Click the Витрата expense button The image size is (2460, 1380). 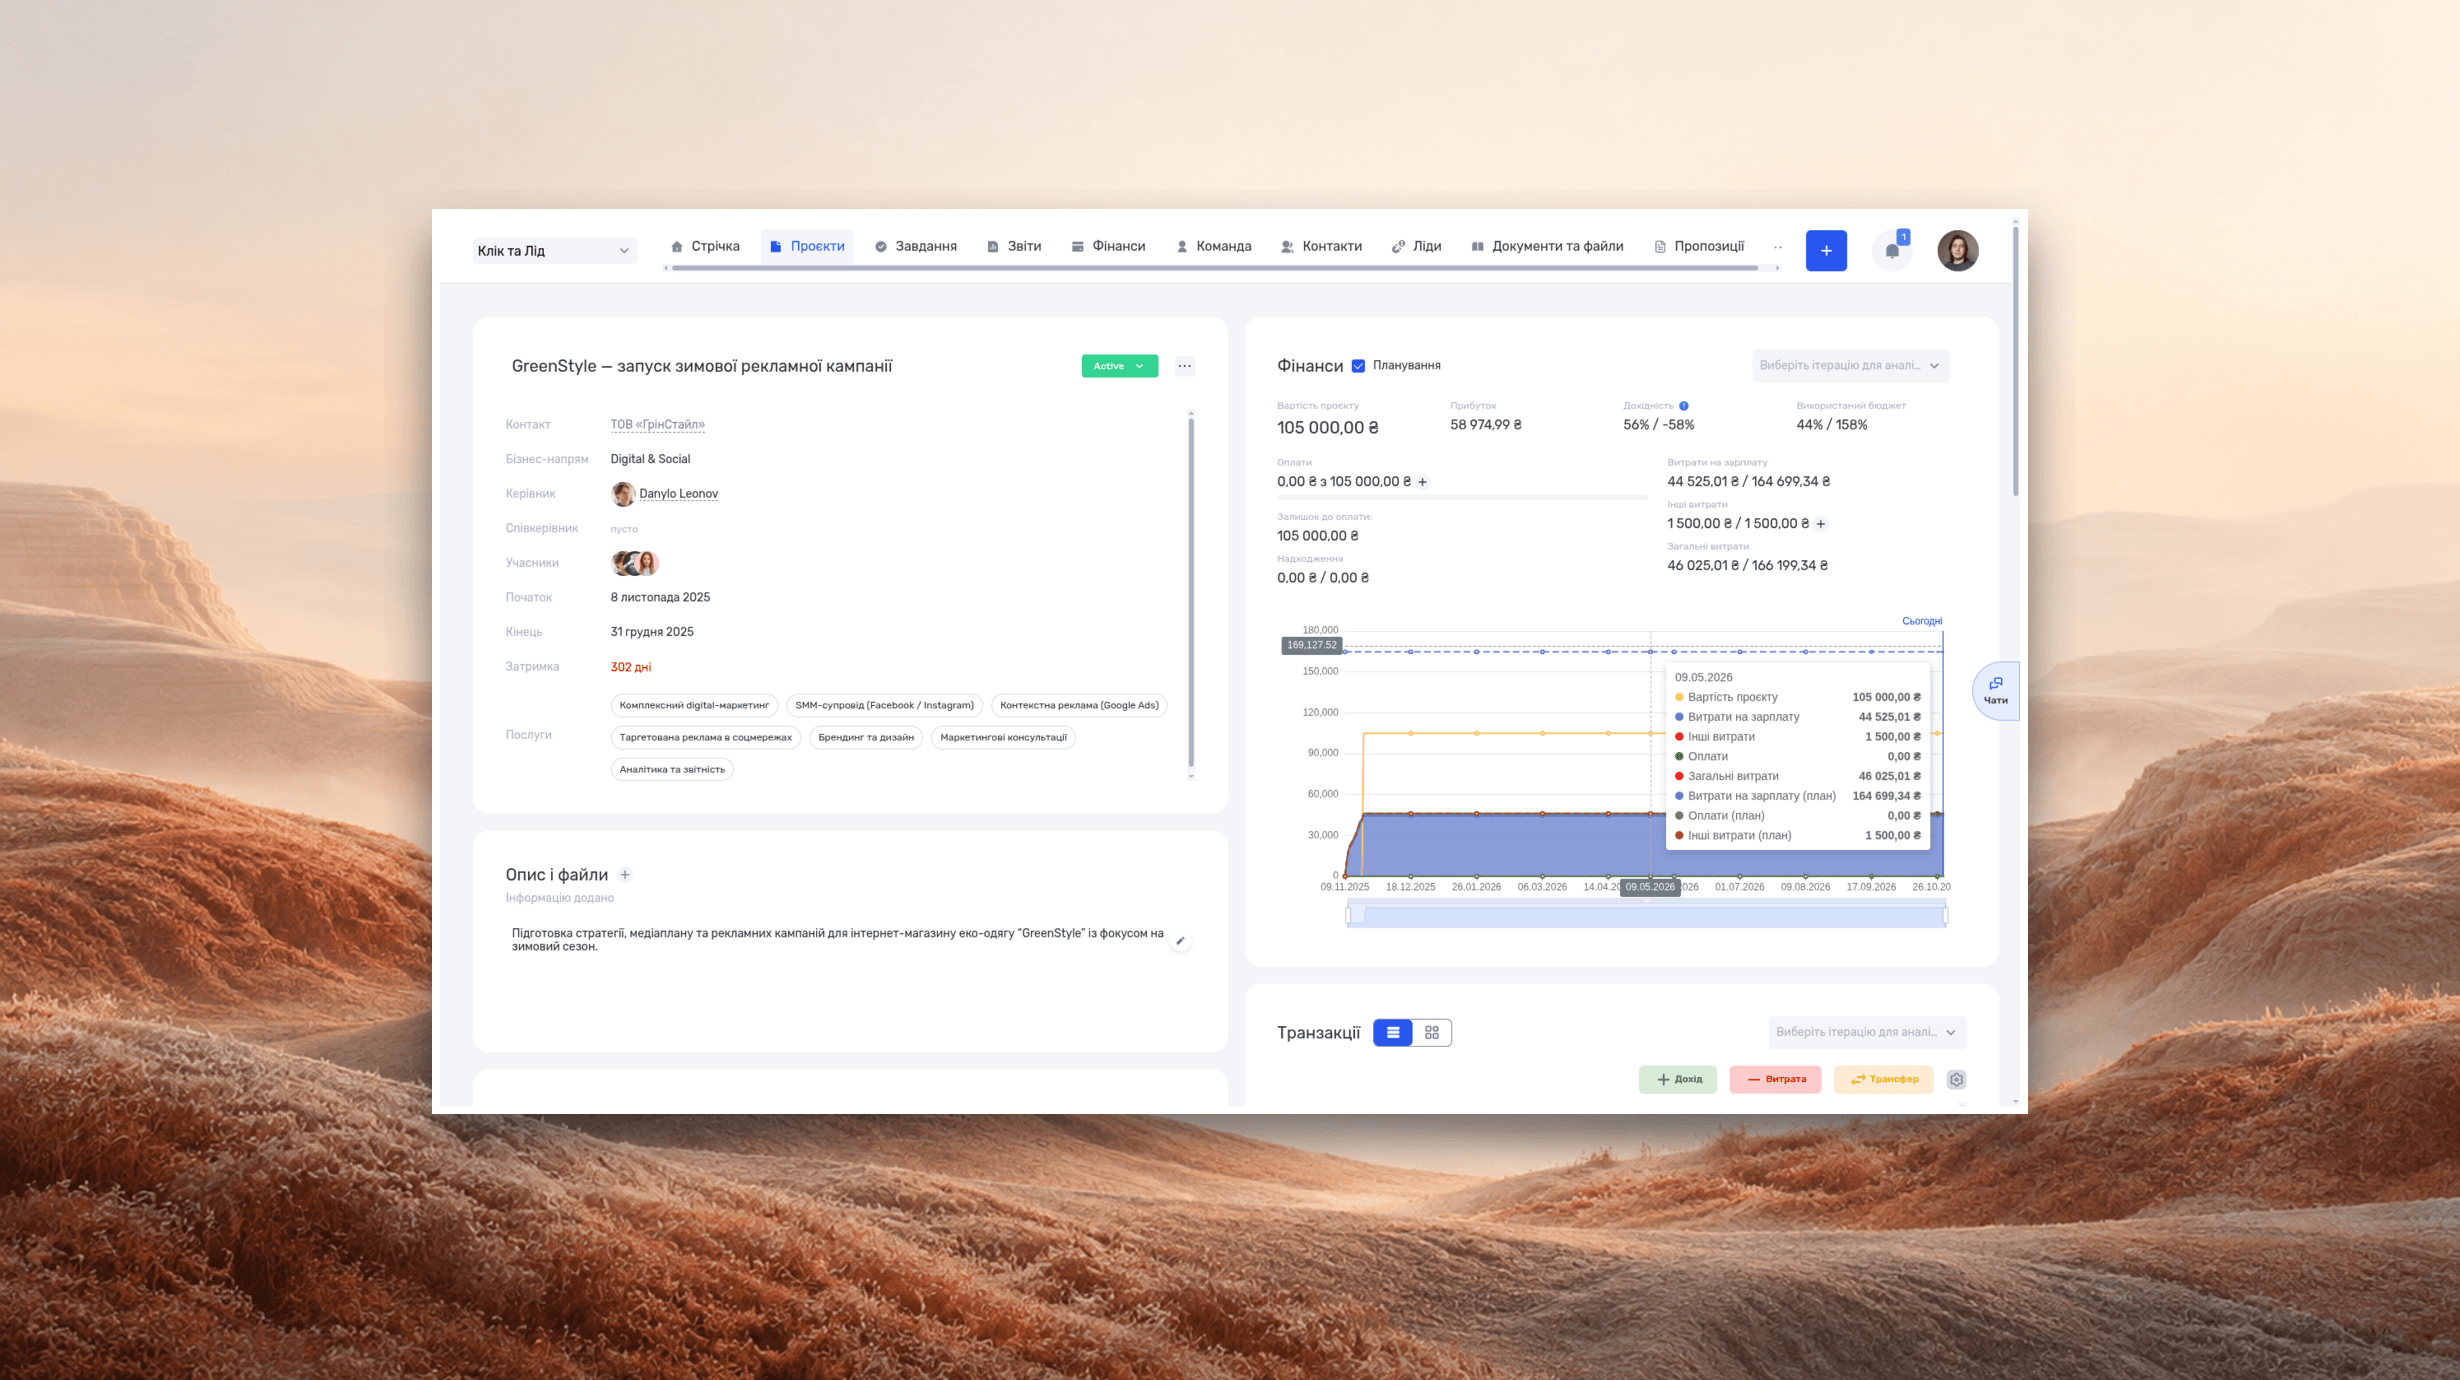click(1774, 1079)
